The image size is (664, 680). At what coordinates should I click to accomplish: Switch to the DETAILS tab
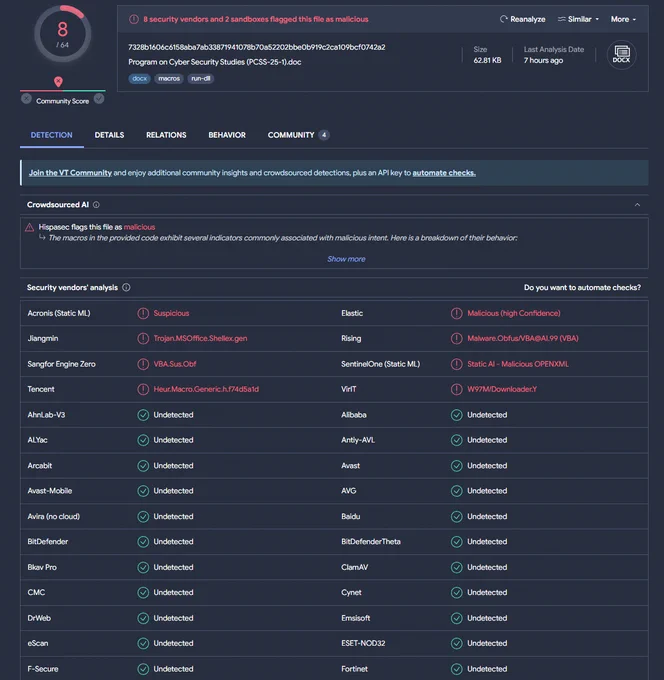coord(109,135)
